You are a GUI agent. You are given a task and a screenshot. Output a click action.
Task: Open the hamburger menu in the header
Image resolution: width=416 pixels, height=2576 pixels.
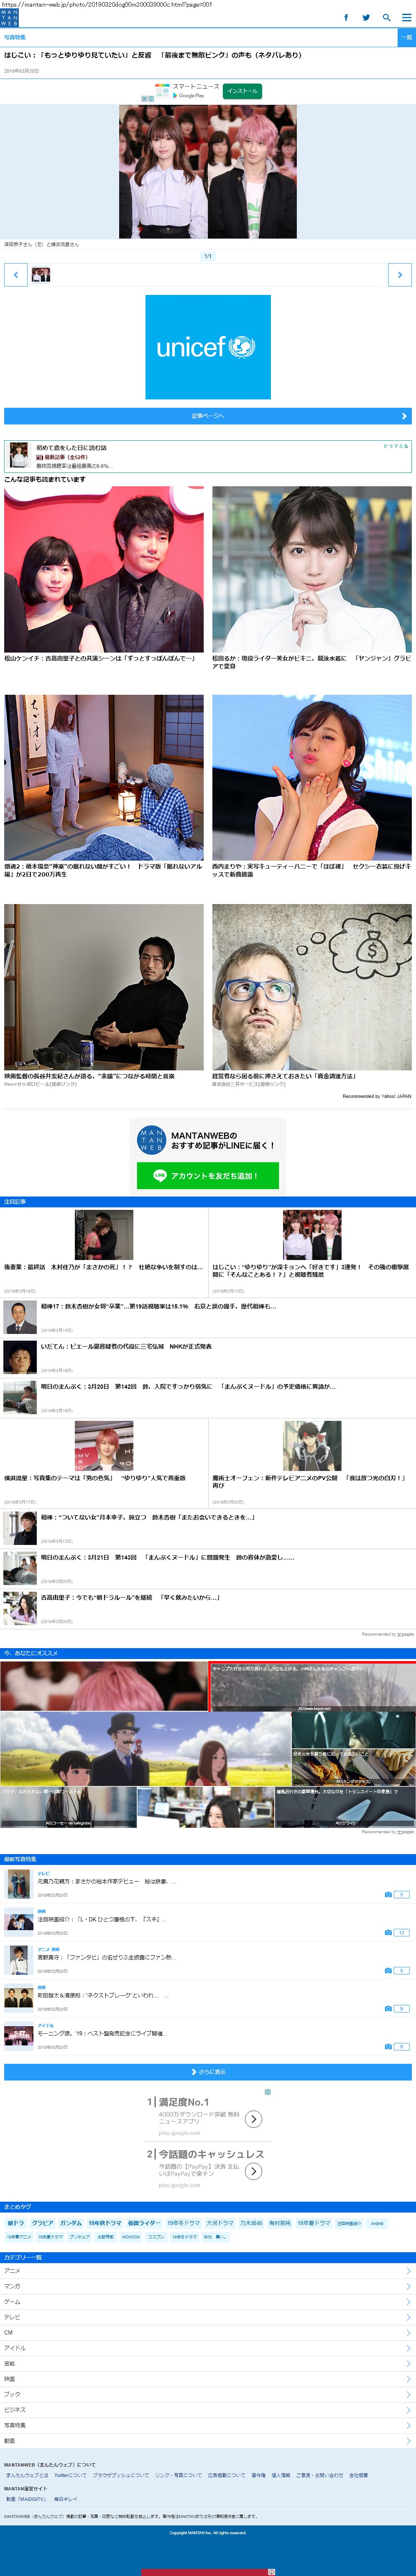coord(405,17)
